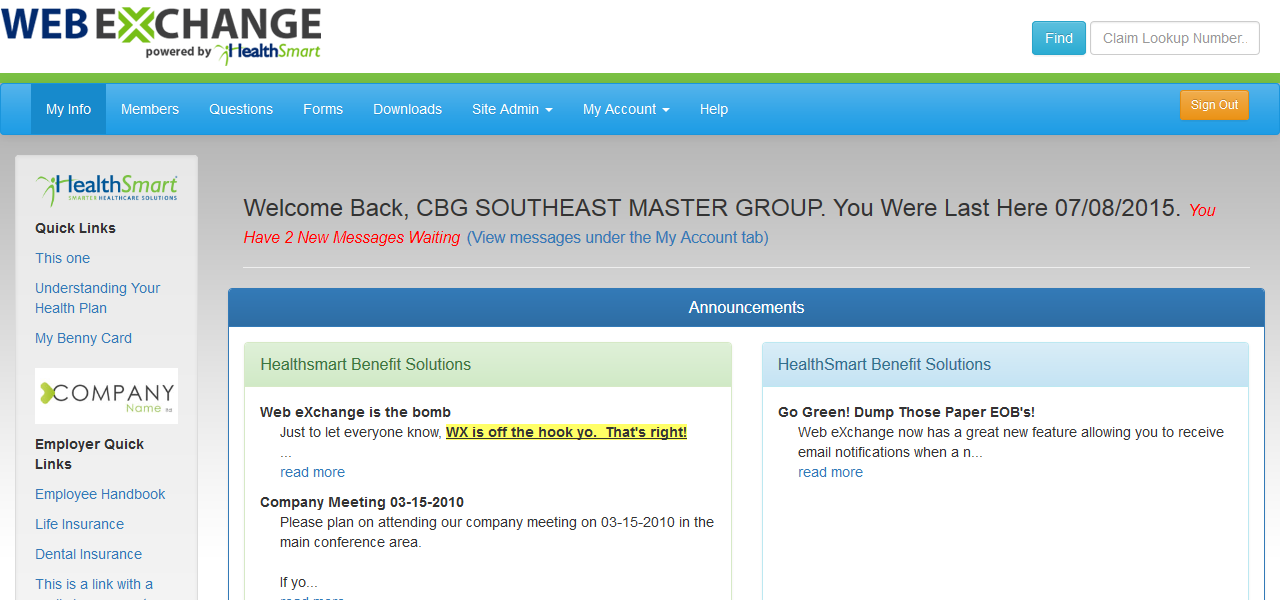Click the 'Quick Links' heading

[x=75, y=228]
